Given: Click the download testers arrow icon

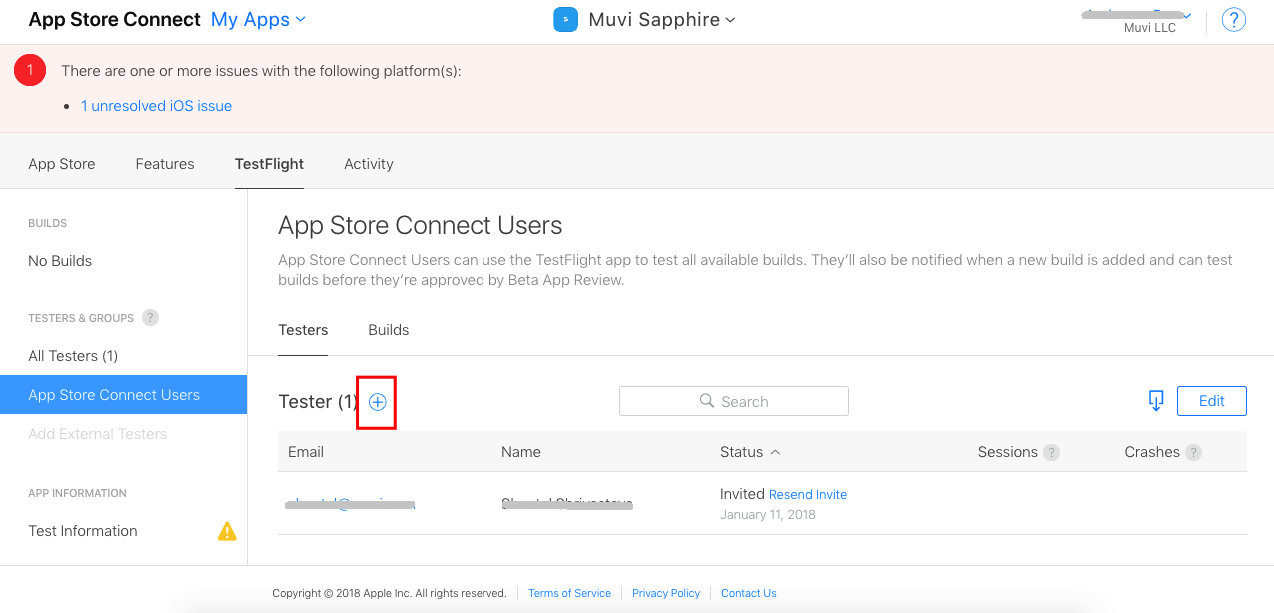Looking at the screenshot, I should tap(1156, 401).
